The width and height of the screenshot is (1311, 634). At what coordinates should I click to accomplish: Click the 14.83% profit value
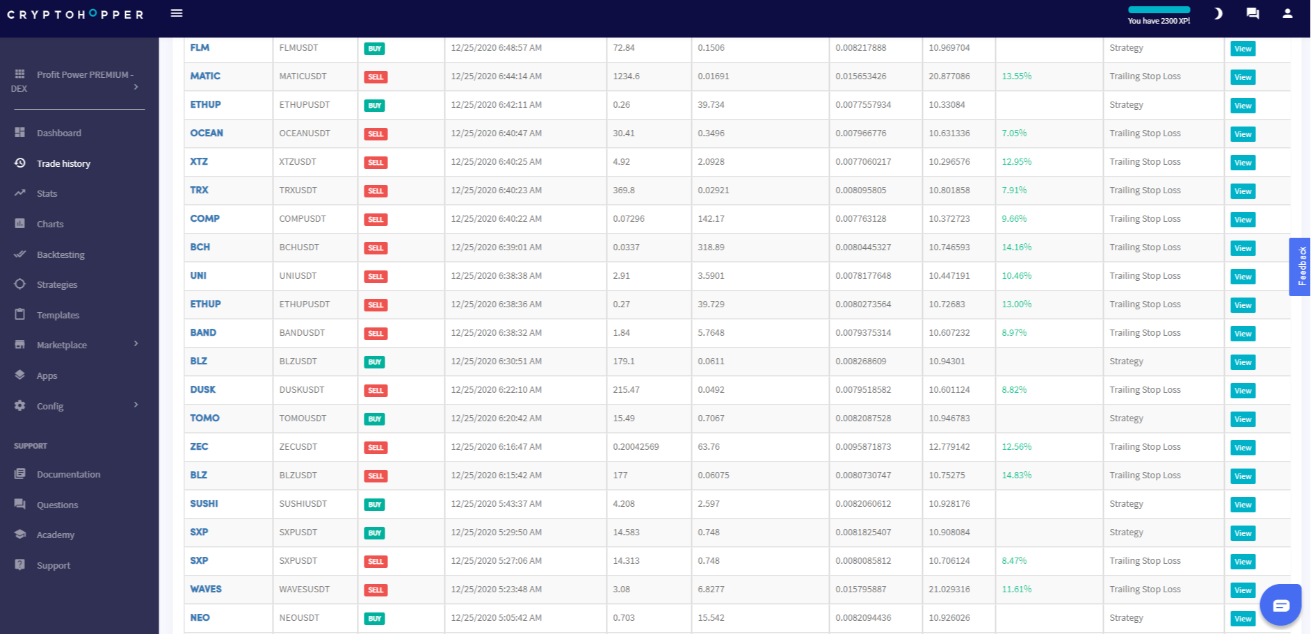[1016, 475]
